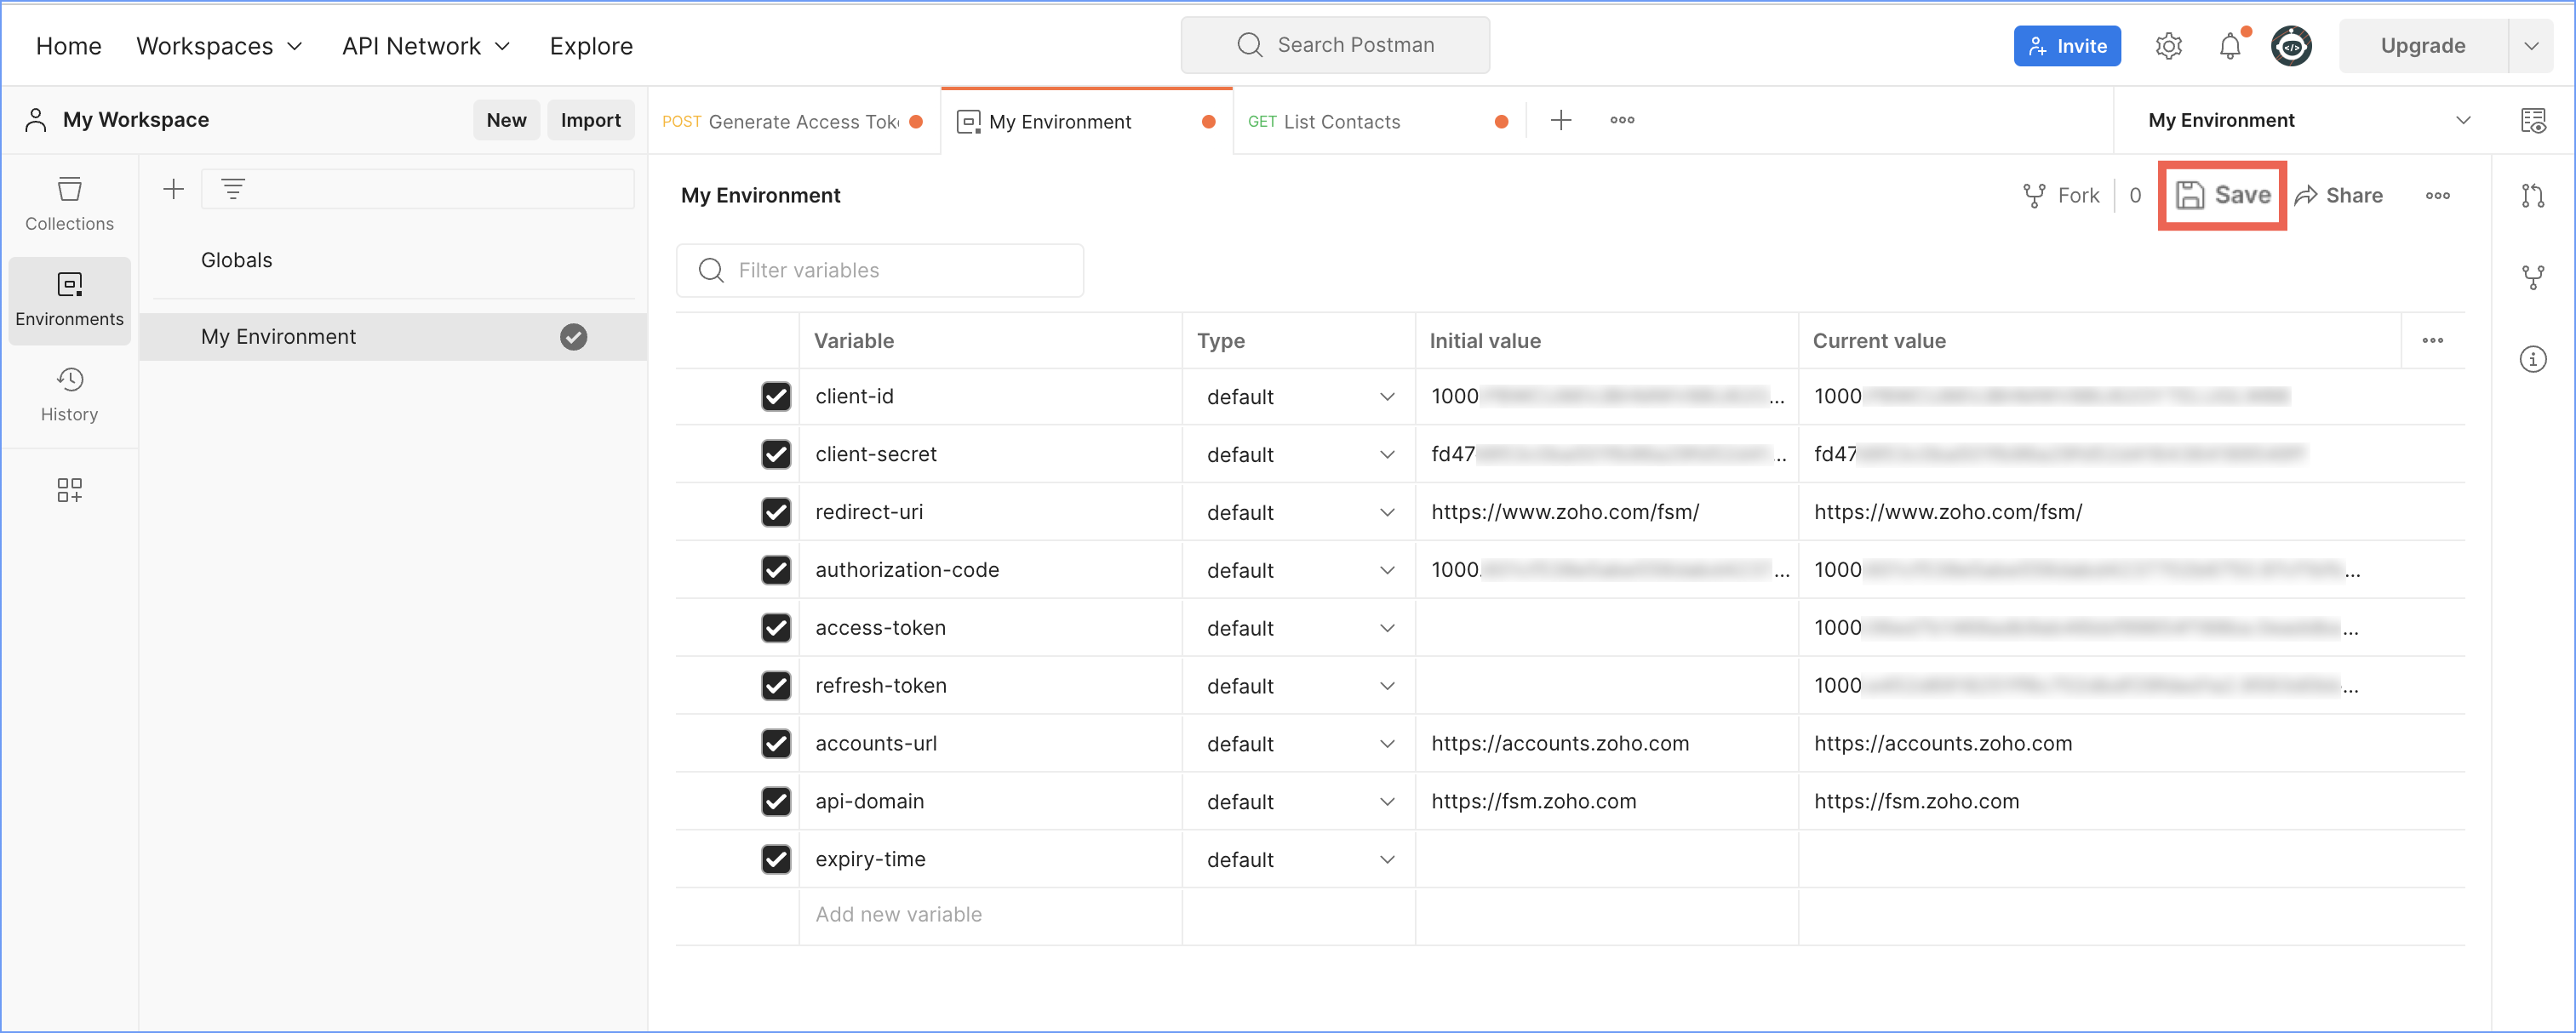Create a new environment with the plus icon
The height and width of the screenshot is (1033, 2576).
pos(174,188)
